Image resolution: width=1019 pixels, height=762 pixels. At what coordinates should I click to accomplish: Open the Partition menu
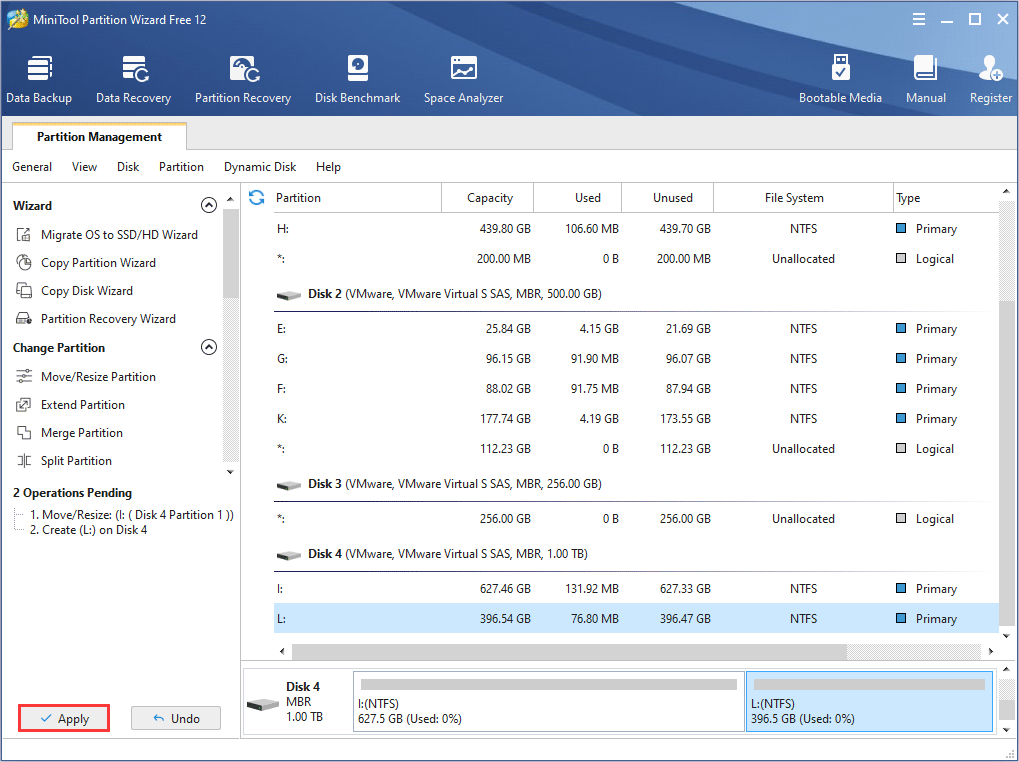pyautogui.click(x=181, y=167)
